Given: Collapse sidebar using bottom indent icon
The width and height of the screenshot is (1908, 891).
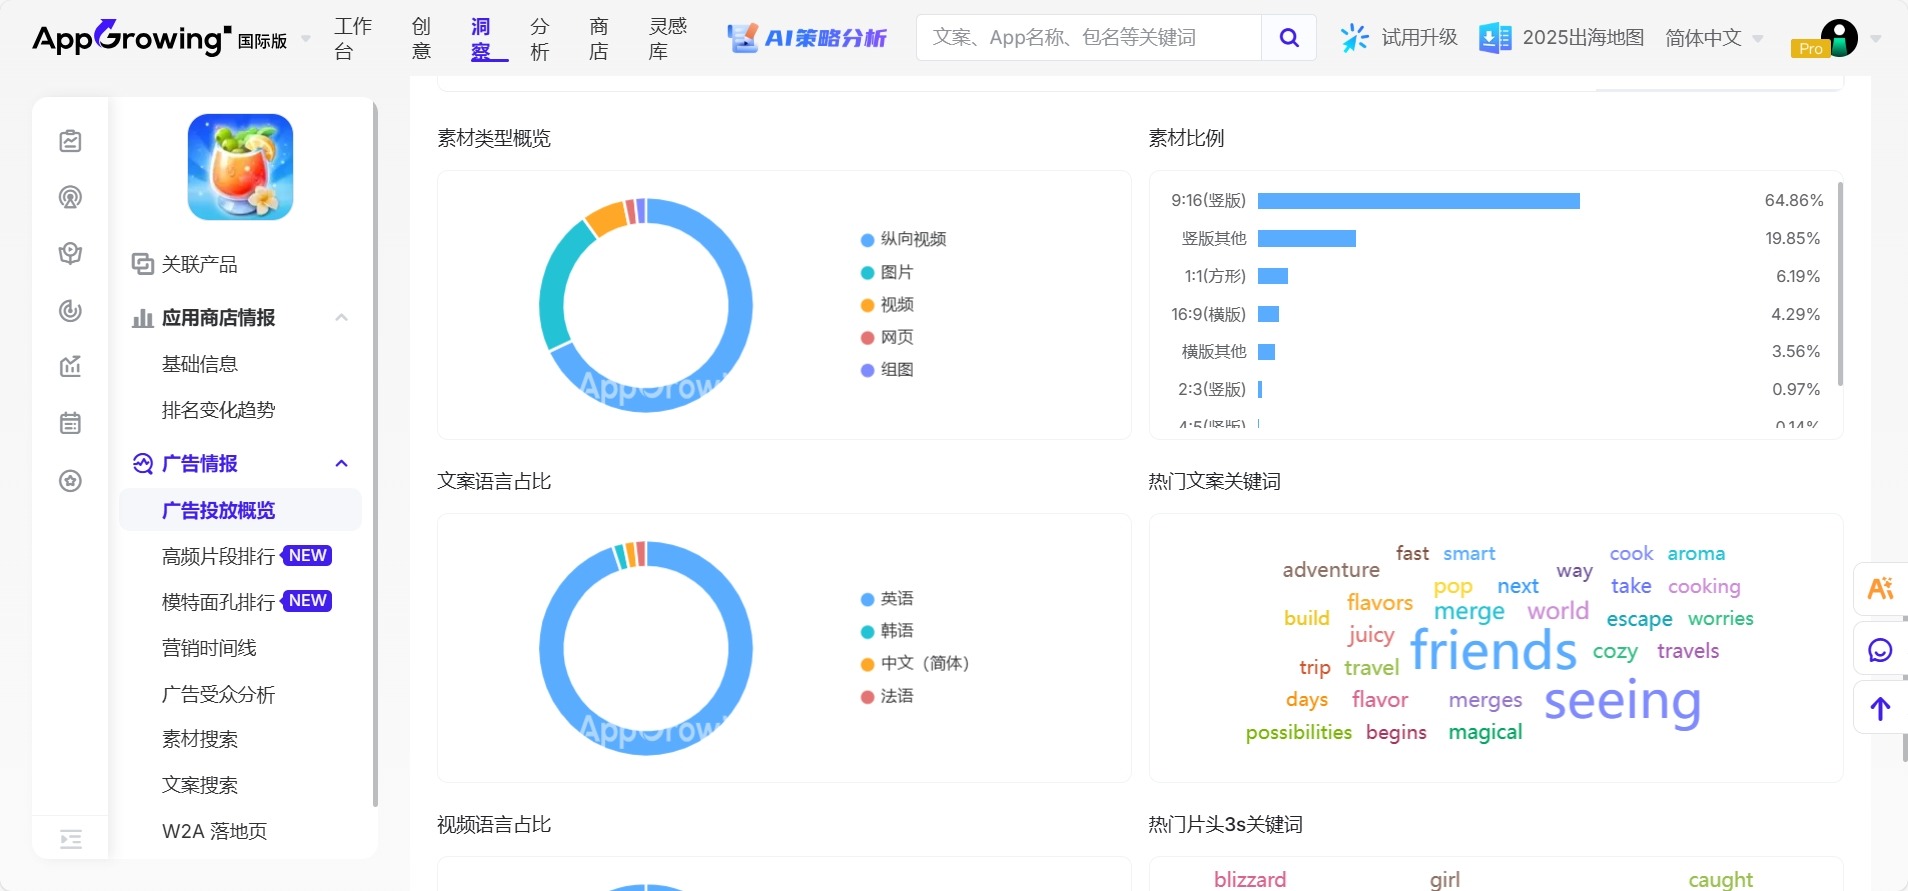Looking at the screenshot, I should coord(70,839).
